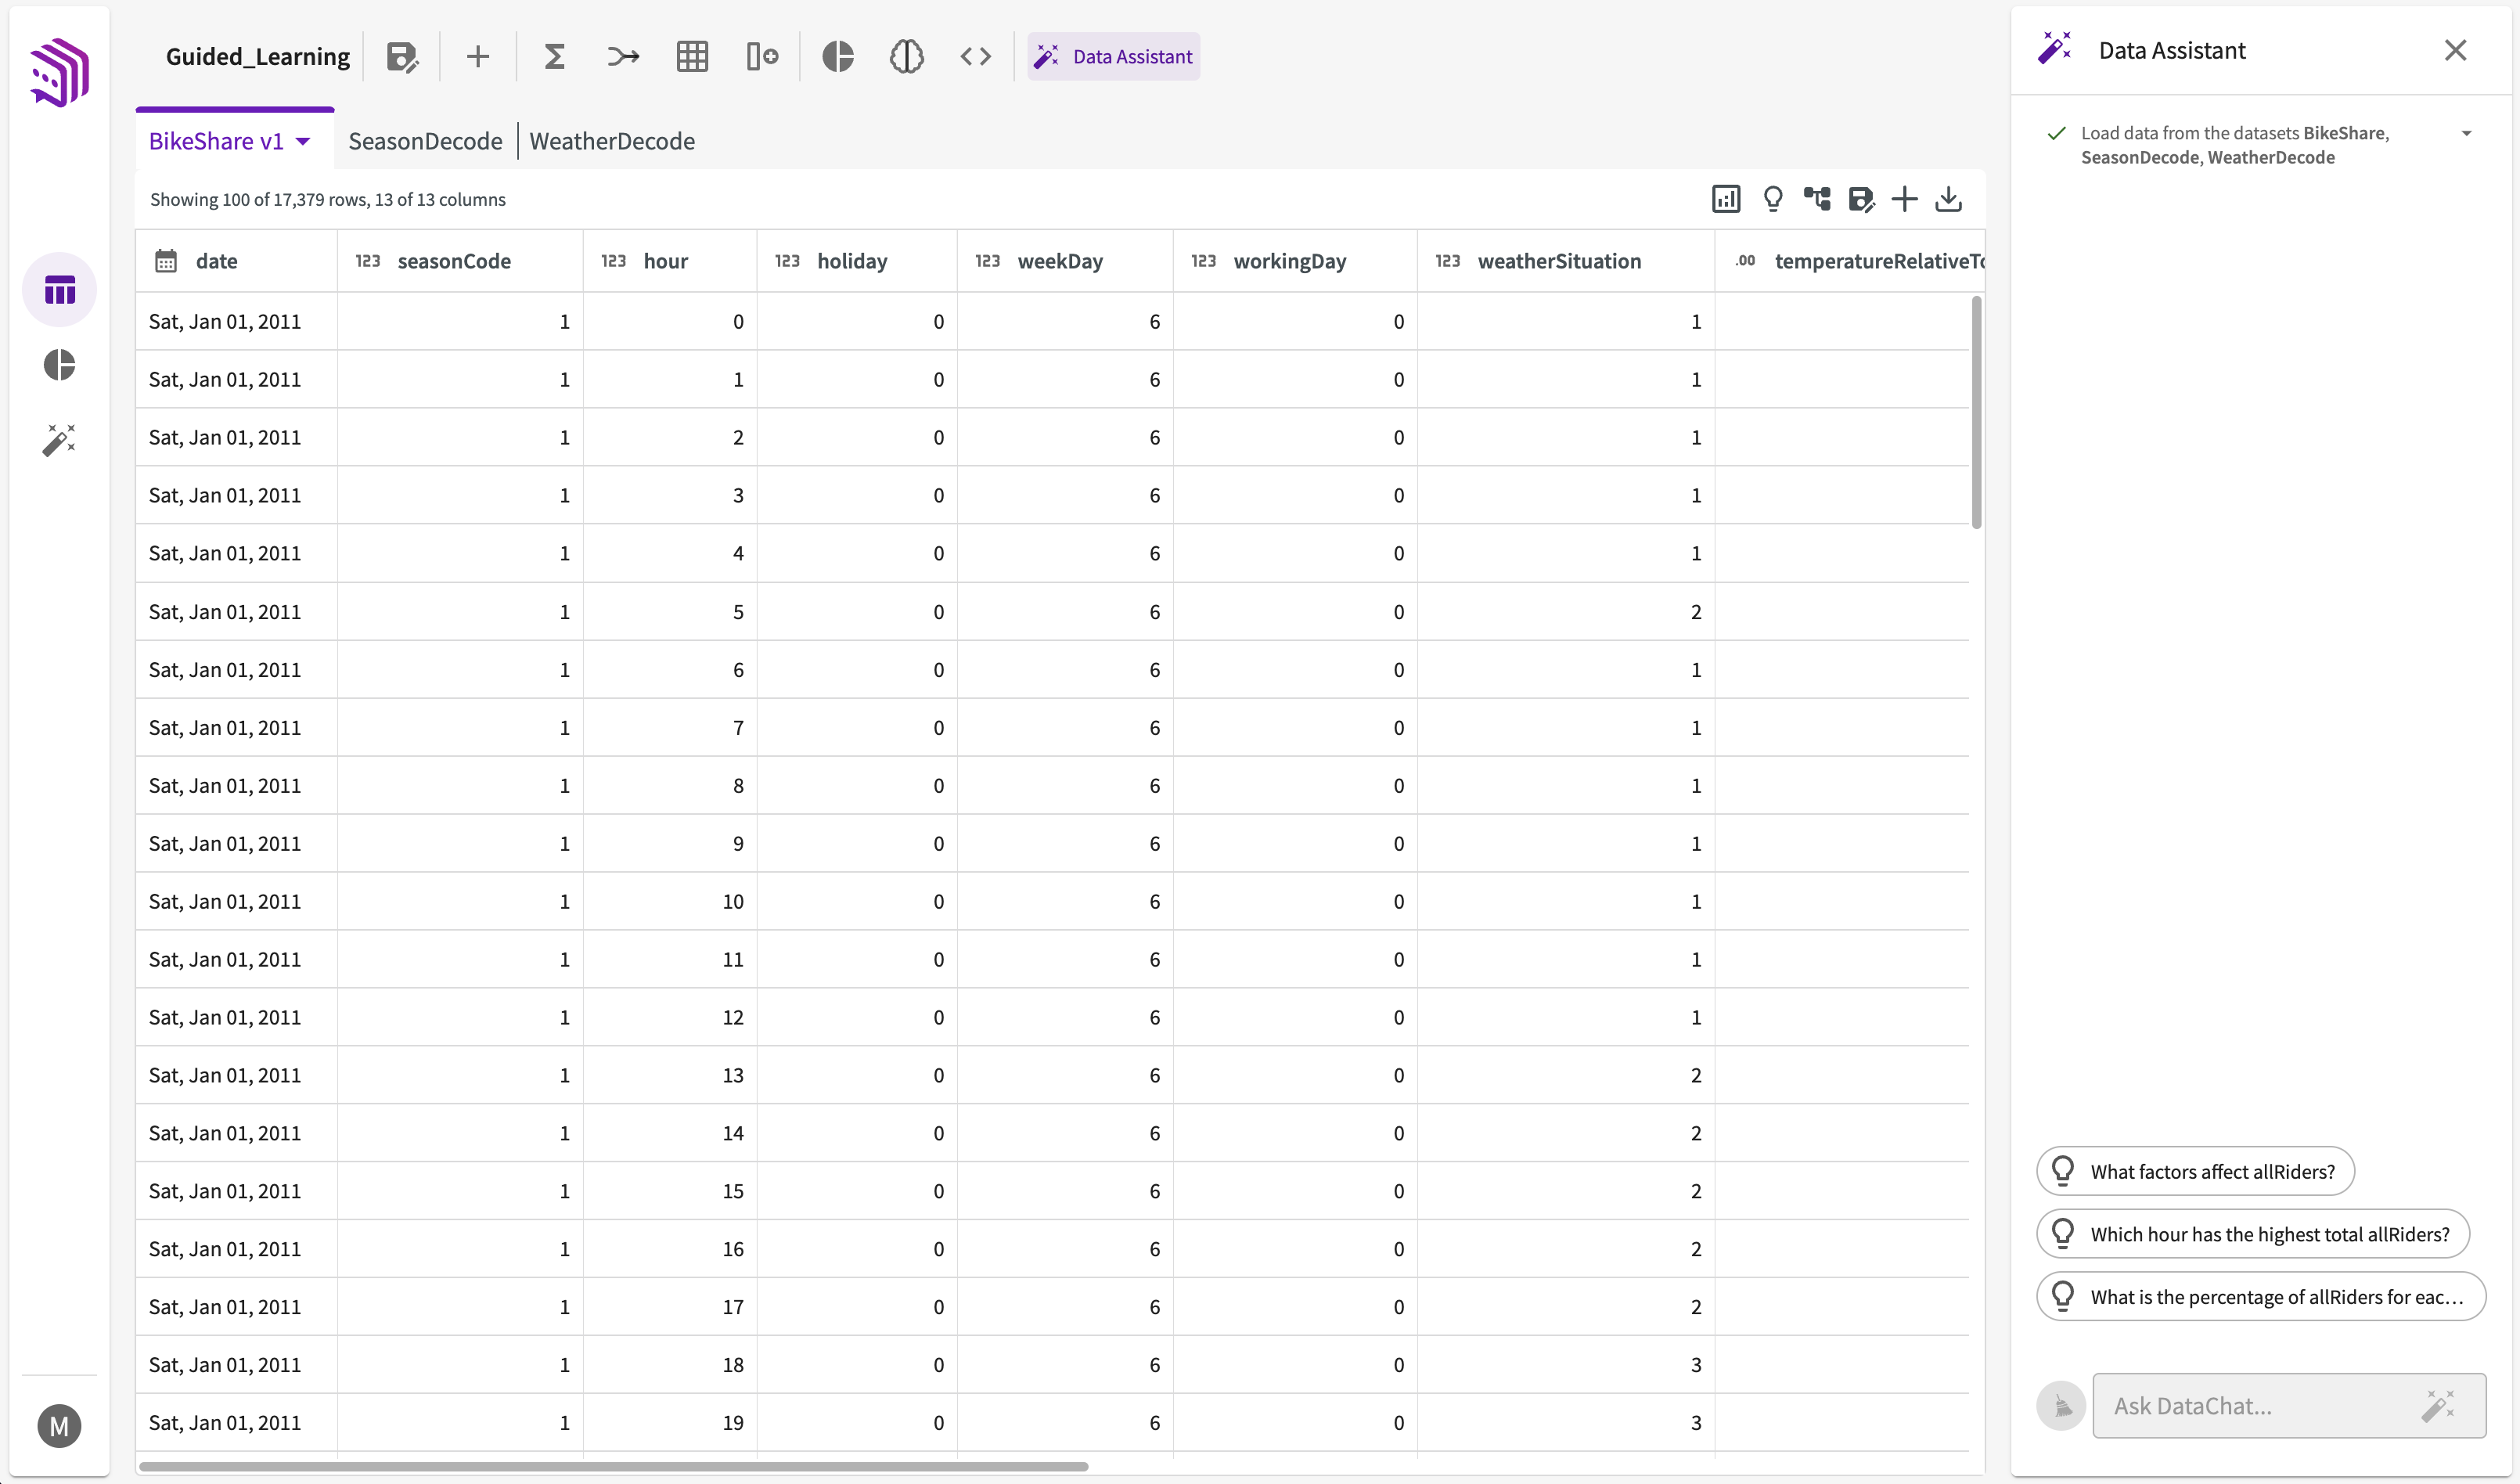The width and height of the screenshot is (2520, 1484).
Task: Click weatherSituation cell in hour 5 row
Action: click(x=1566, y=612)
